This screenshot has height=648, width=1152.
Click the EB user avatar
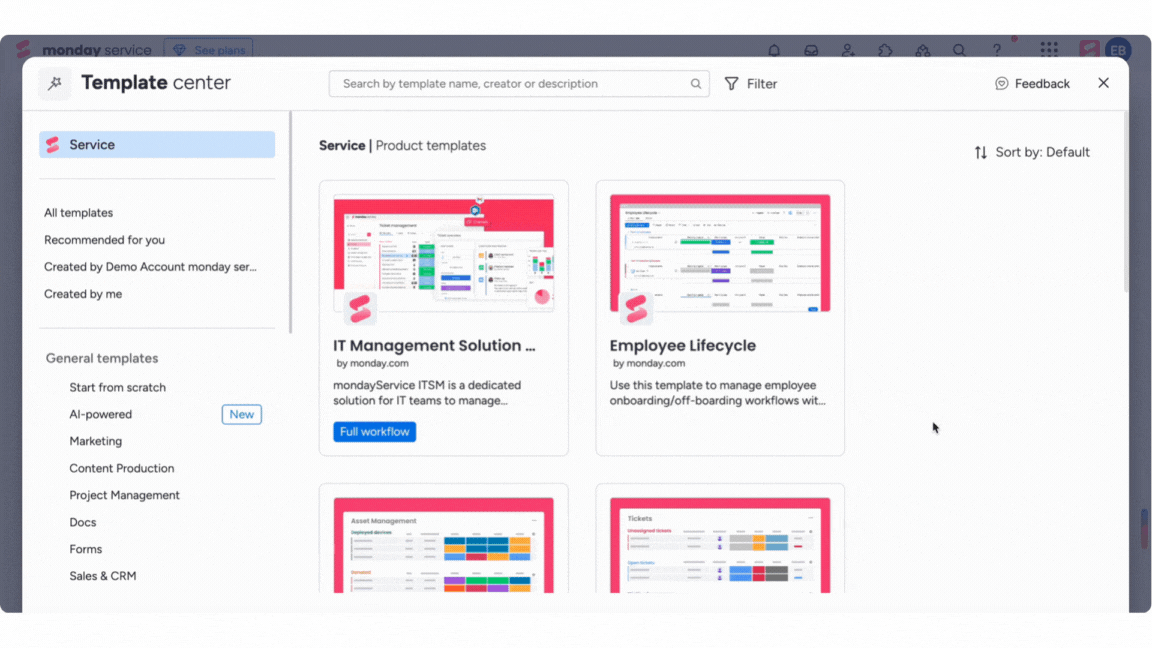click(x=1118, y=50)
